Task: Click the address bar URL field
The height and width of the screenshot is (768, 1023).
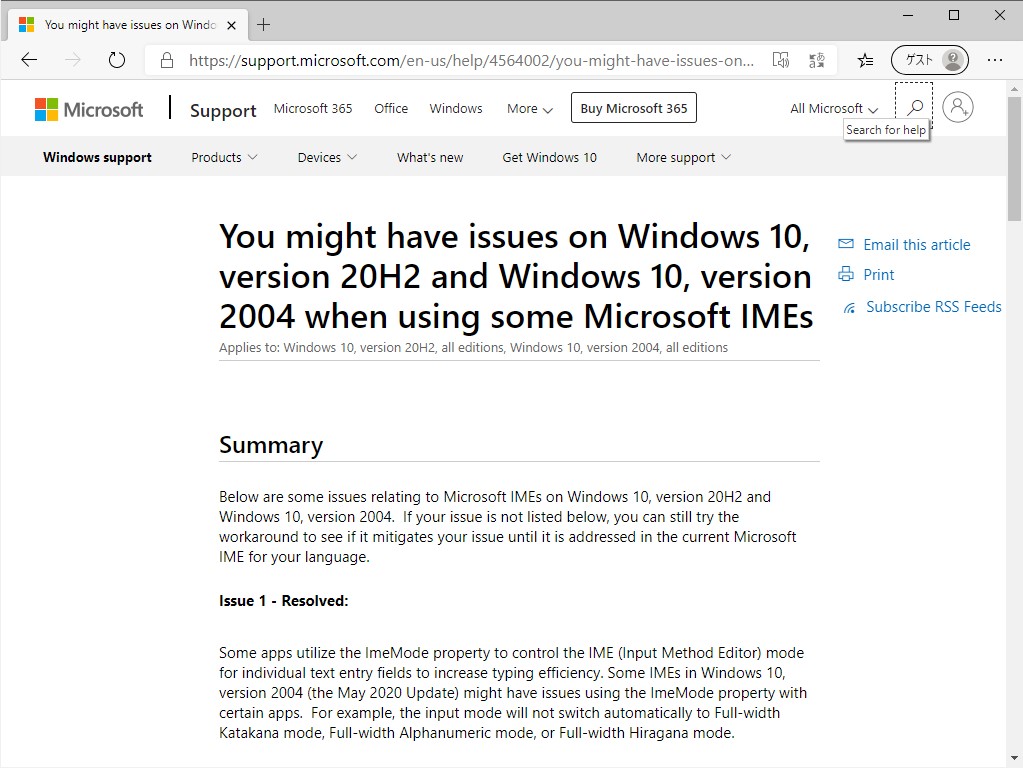Action: pos(470,60)
